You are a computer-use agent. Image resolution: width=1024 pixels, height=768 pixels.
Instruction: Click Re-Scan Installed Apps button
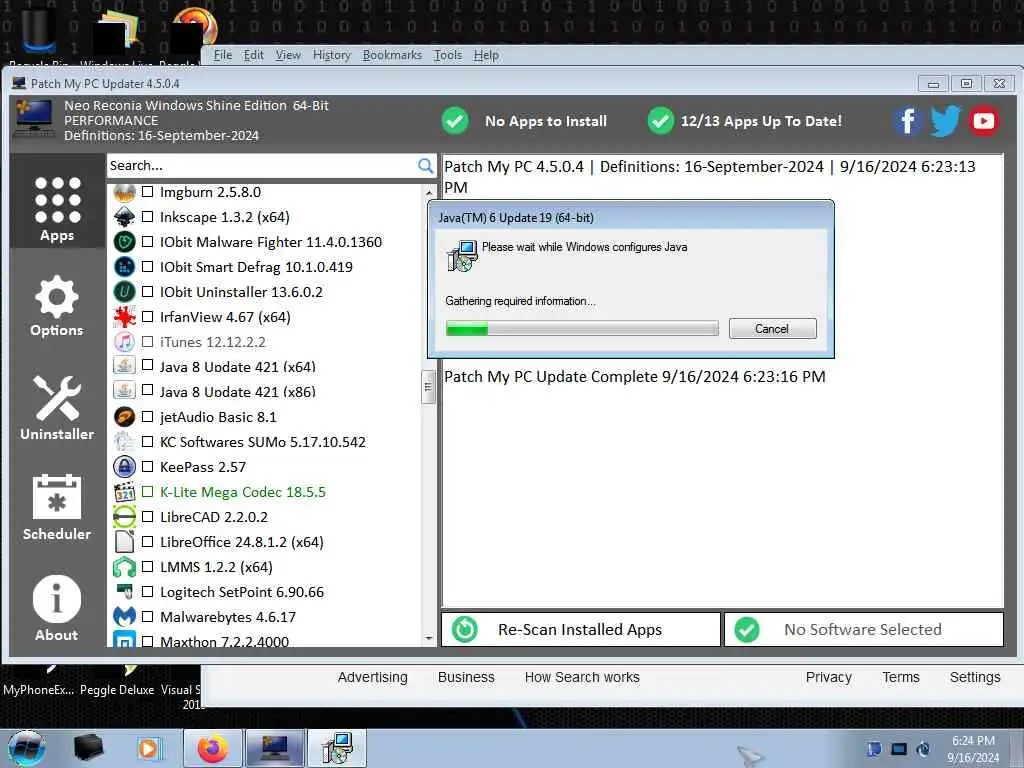pos(581,630)
